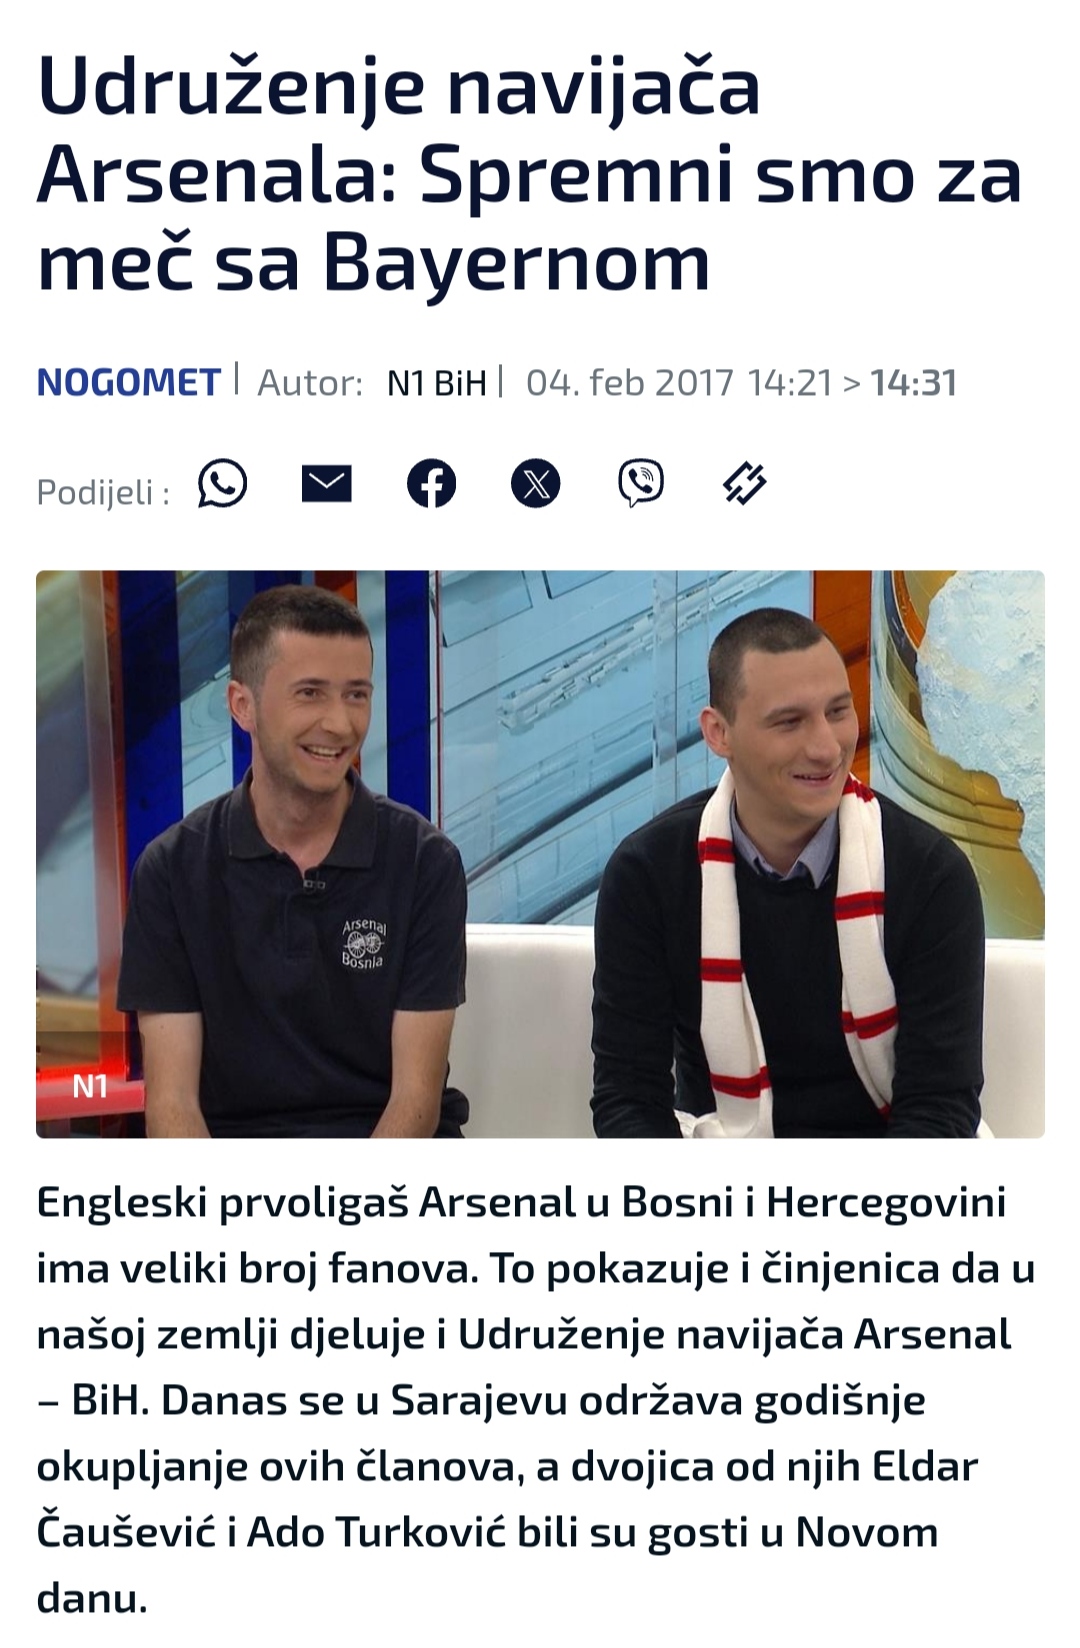Screen dimensions: 1080x1648
Task: Tap the Arsenal Bosnia emblem on shirt
Action: click(x=364, y=942)
